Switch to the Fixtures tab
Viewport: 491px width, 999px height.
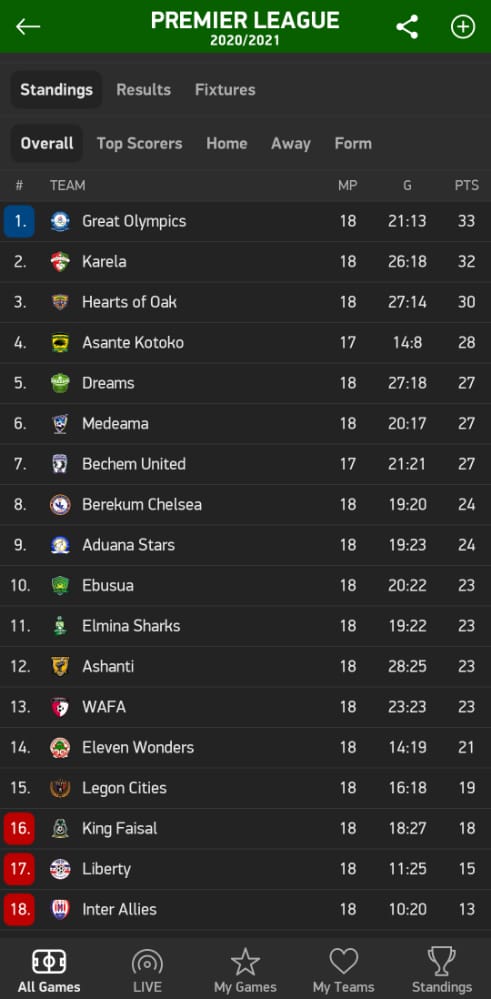click(x=225, y=90)
